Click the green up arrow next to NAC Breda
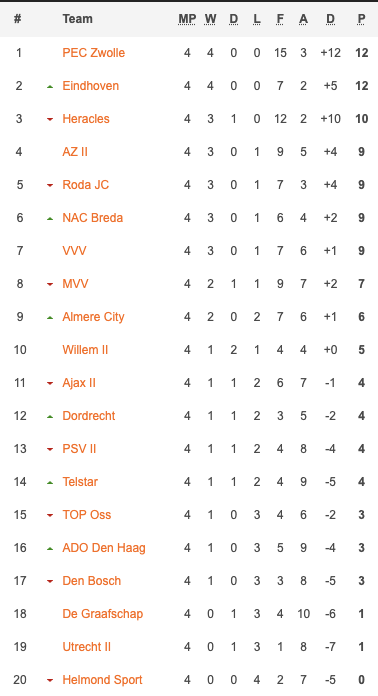Screen dimensions: 378x696 (50, 218)
